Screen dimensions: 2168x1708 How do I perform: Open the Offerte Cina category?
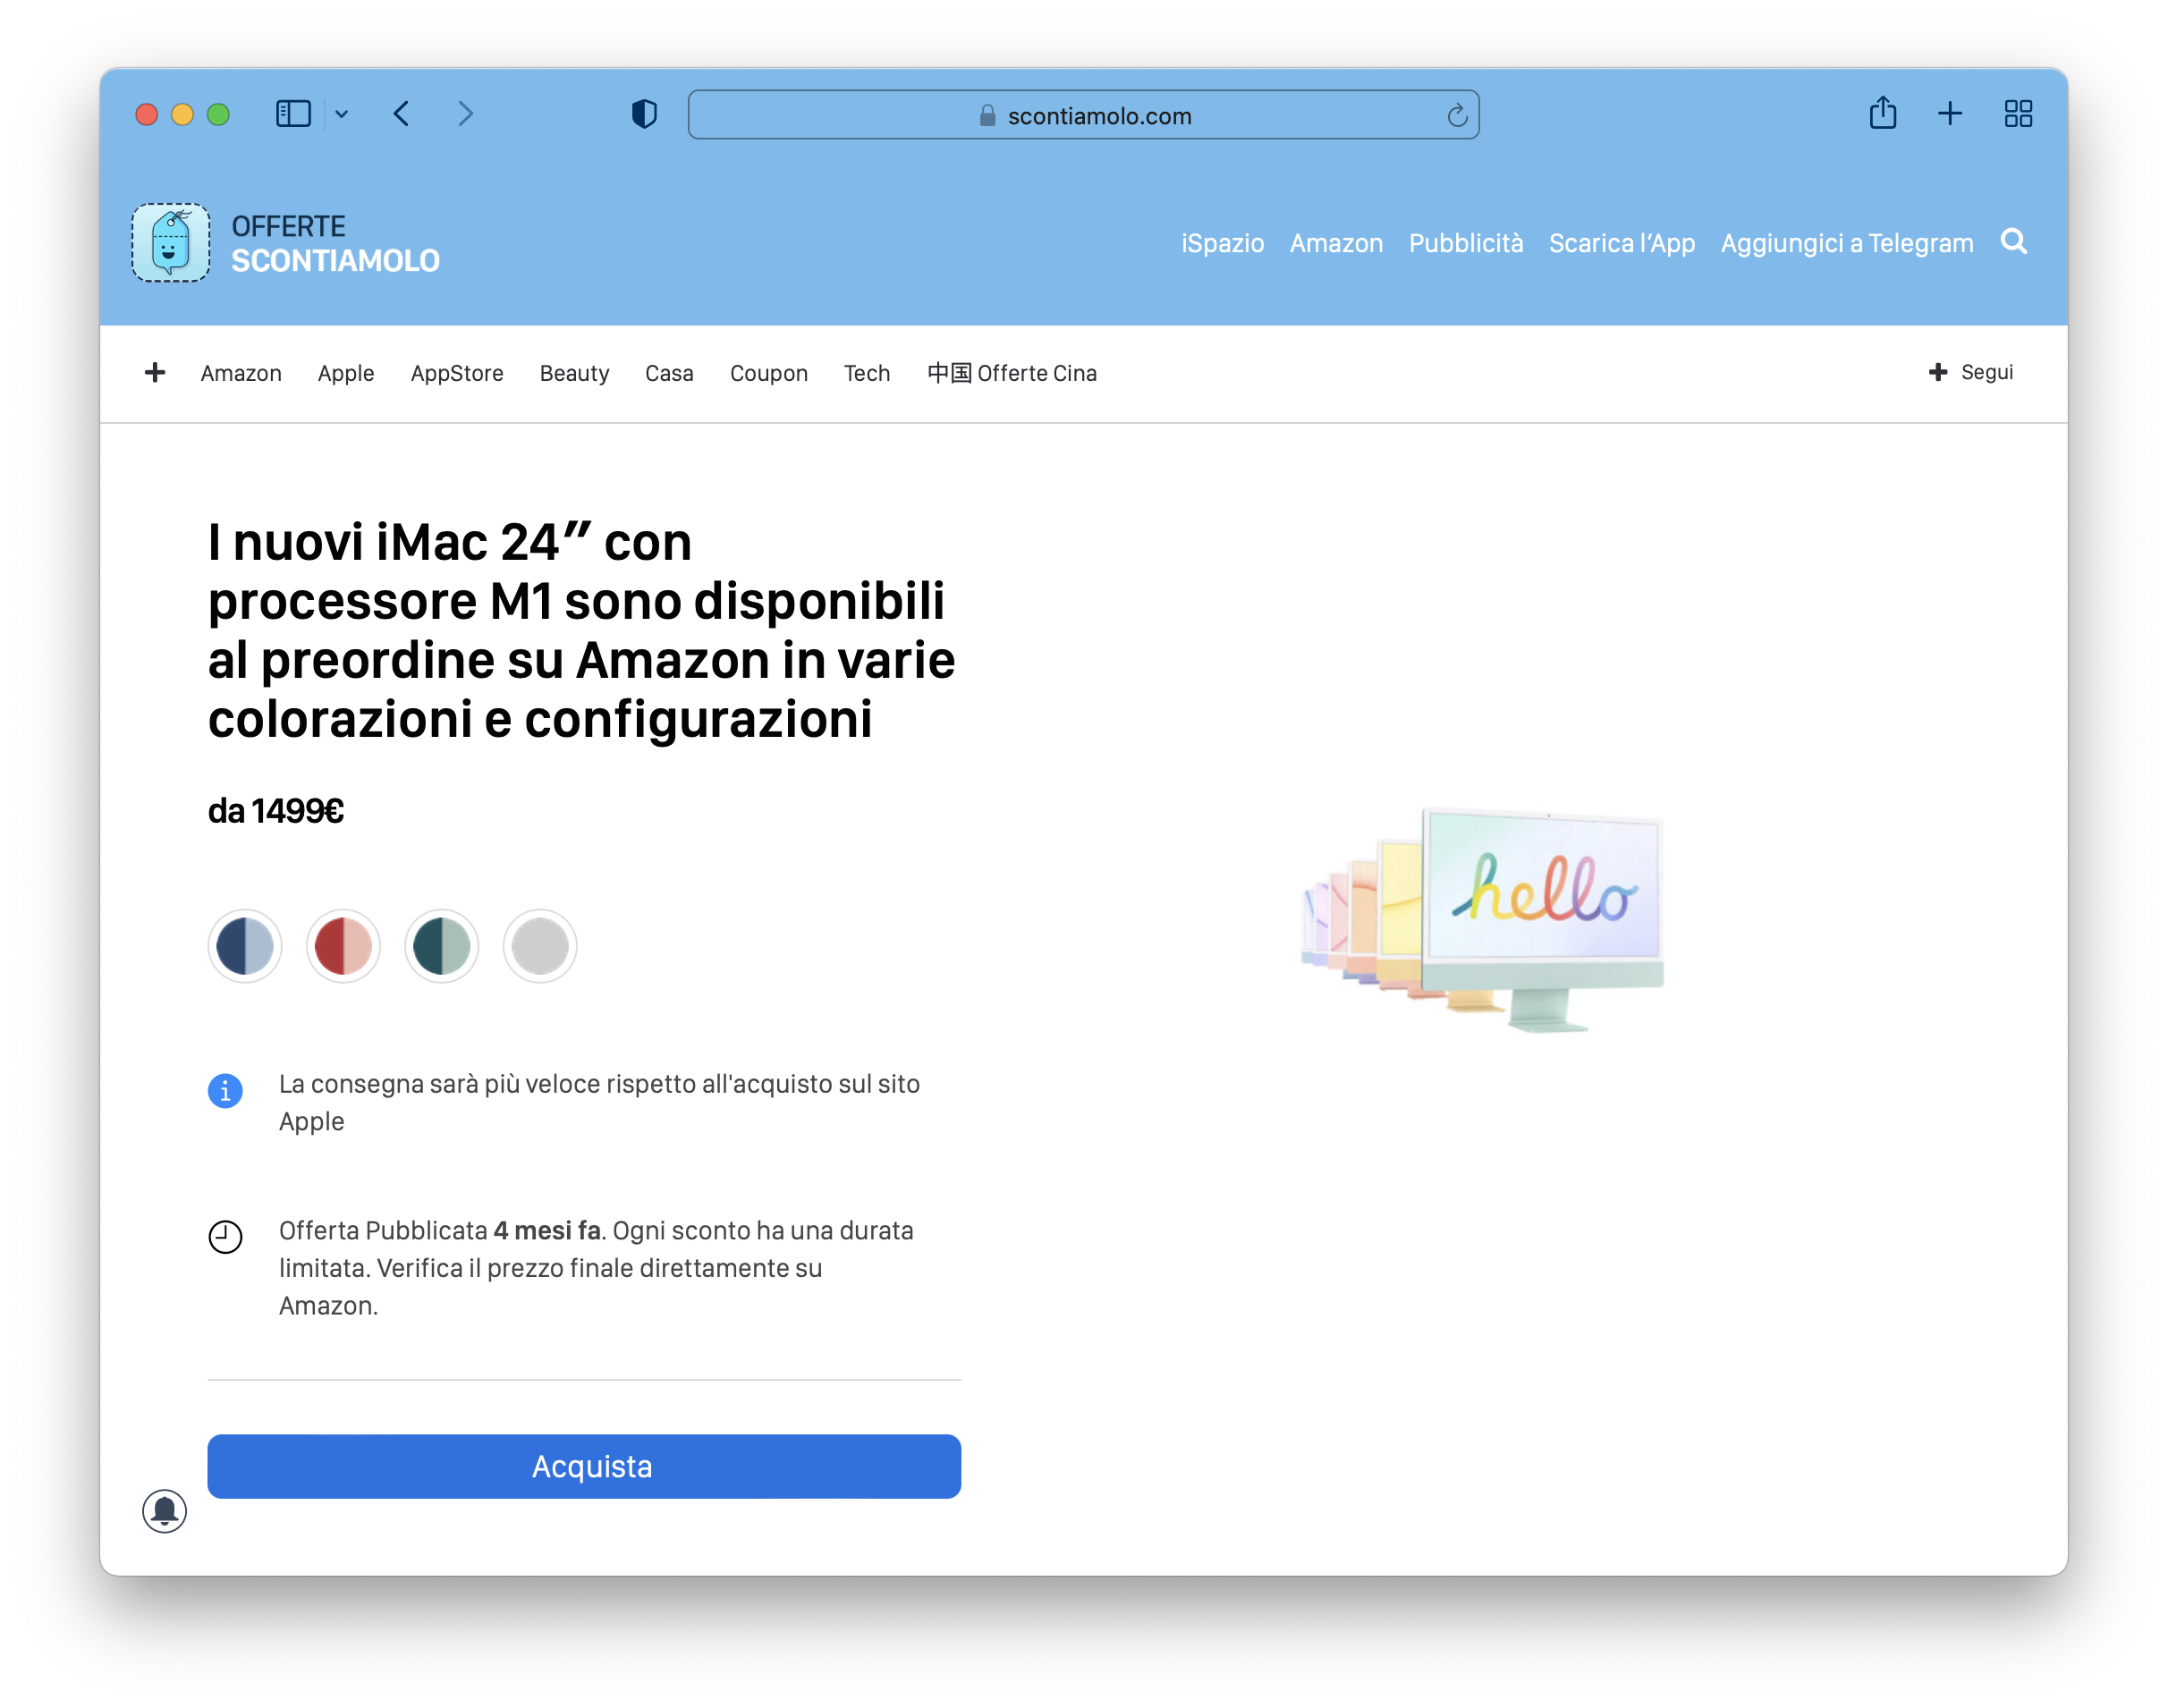[1012, 373]
